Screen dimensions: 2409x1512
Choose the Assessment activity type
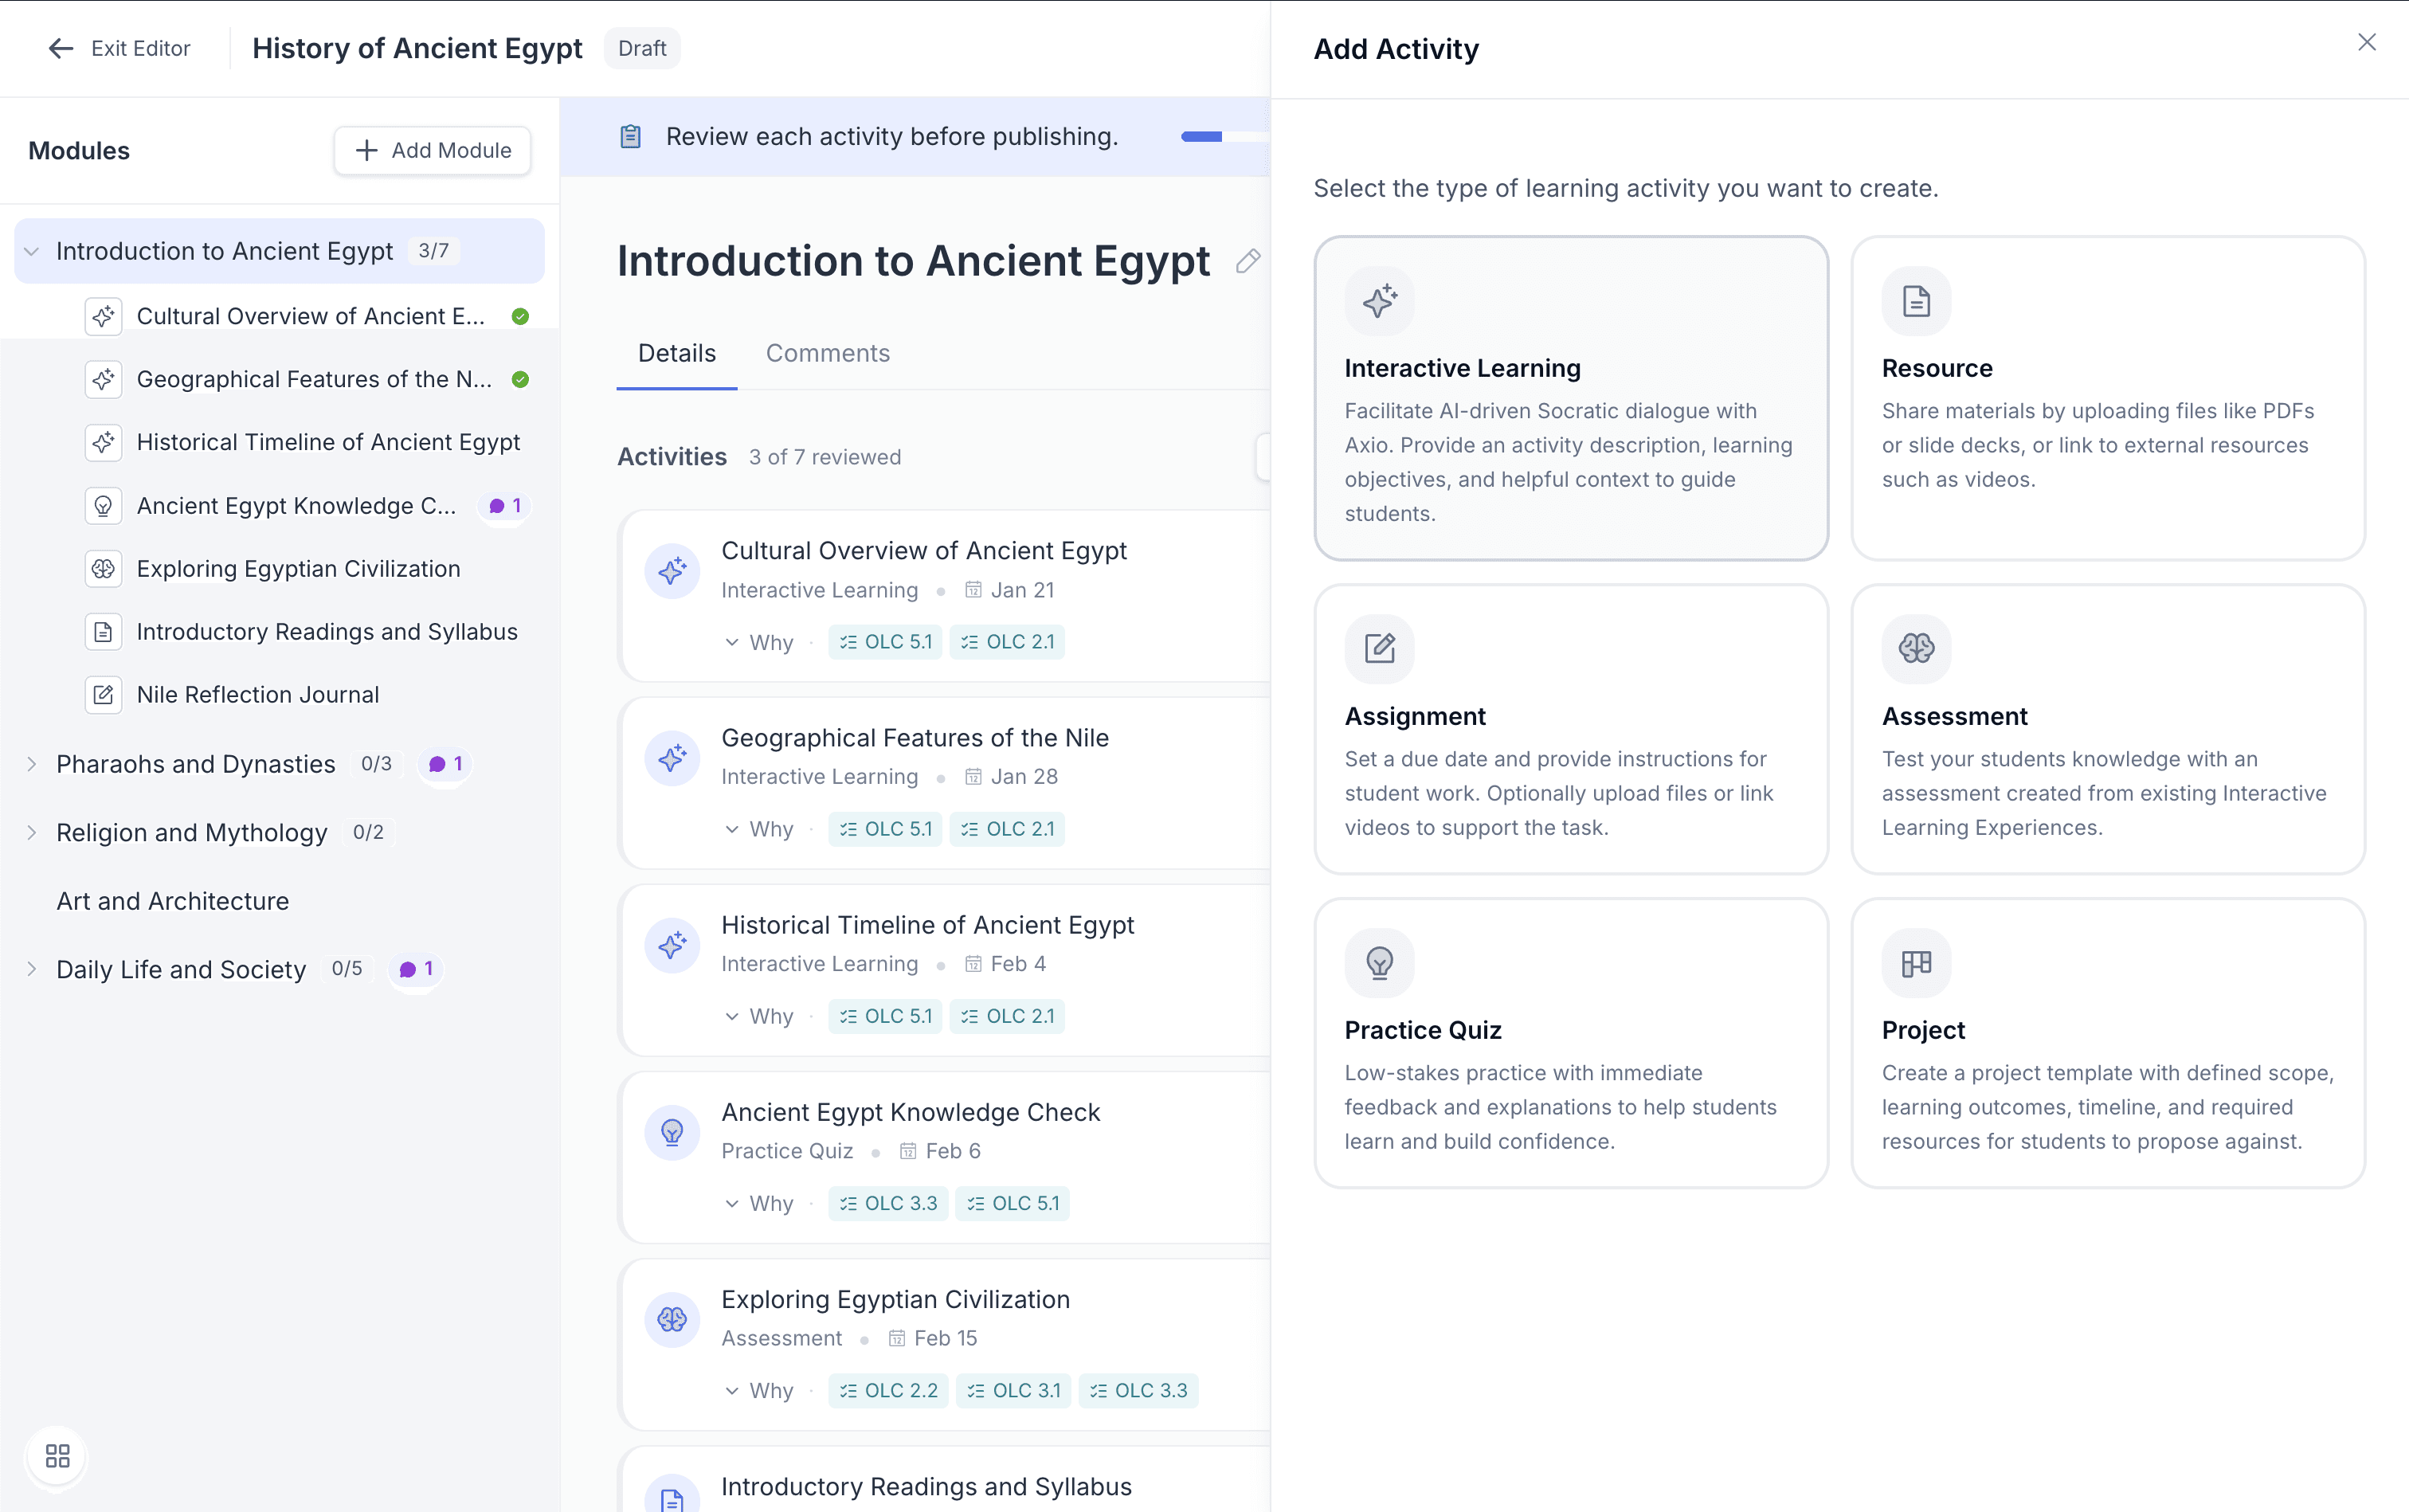pyautogui.click(x=2108, y=729)
